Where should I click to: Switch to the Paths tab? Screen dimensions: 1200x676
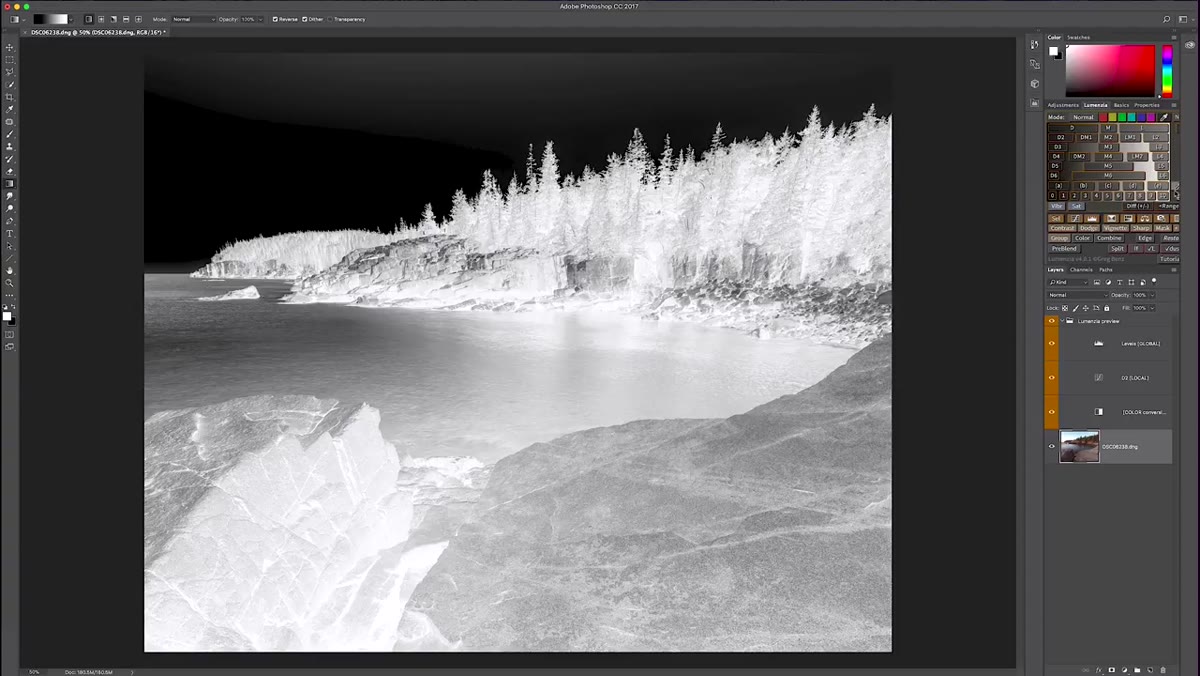[x=1106, y=270]
